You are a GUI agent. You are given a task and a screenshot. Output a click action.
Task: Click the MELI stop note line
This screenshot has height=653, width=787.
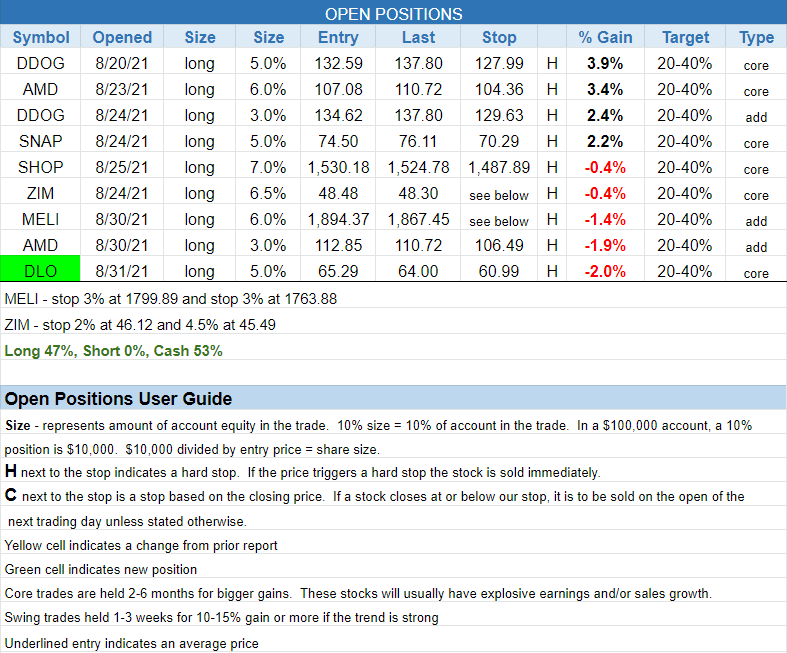[x=171, y=299]
